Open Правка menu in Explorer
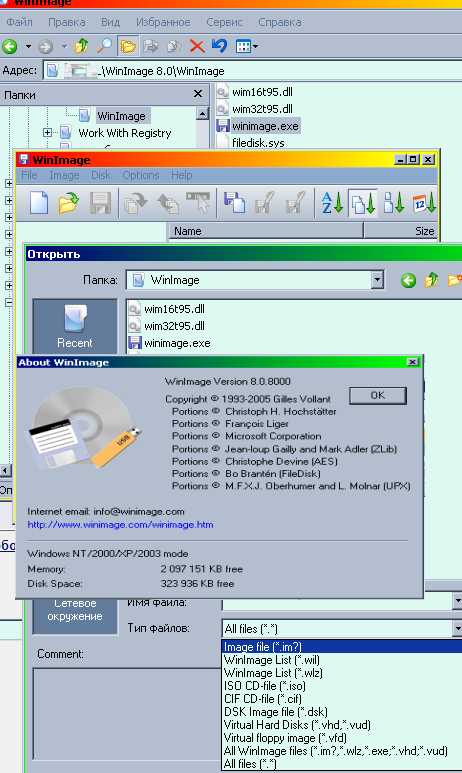The height and width of the screenshot is (773, 462). 67,22
